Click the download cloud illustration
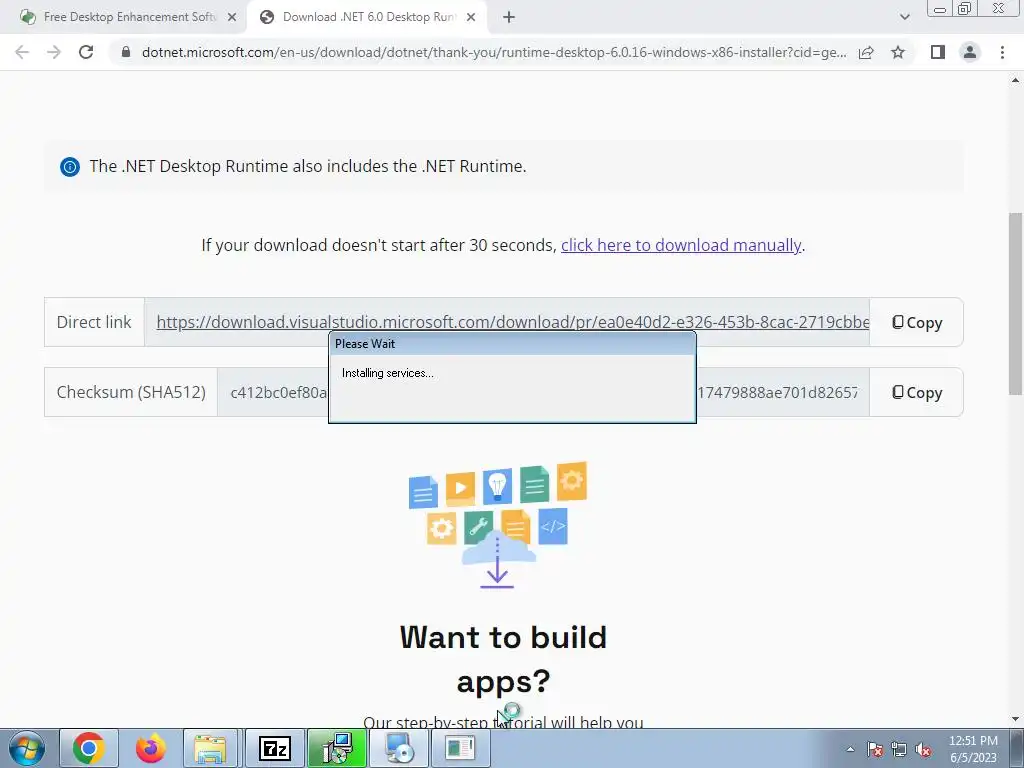 [x=498, y=525]
